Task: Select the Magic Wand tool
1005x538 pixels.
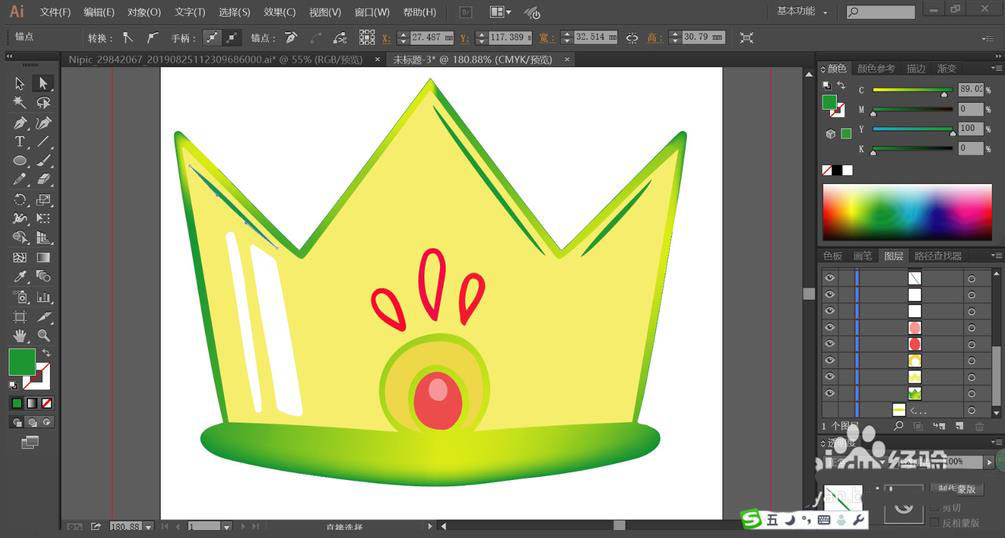Action: [x=20, y=103]
